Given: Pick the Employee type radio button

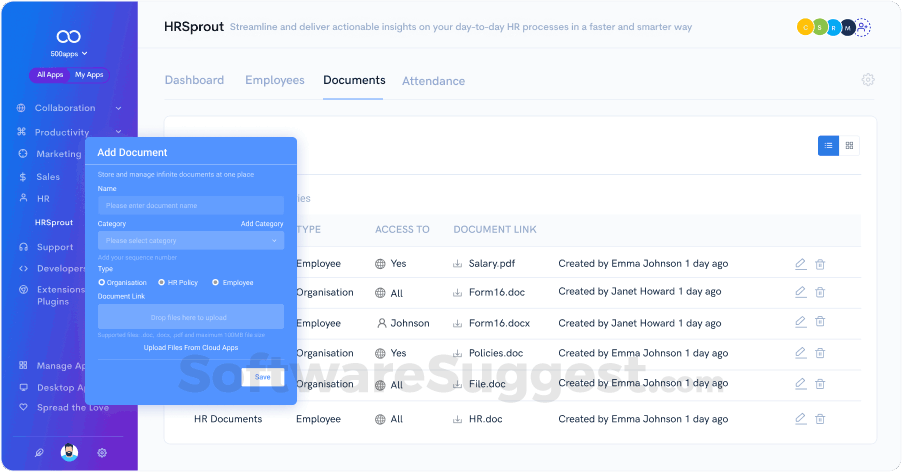Looking at the screenshot, I should (215, 283).
